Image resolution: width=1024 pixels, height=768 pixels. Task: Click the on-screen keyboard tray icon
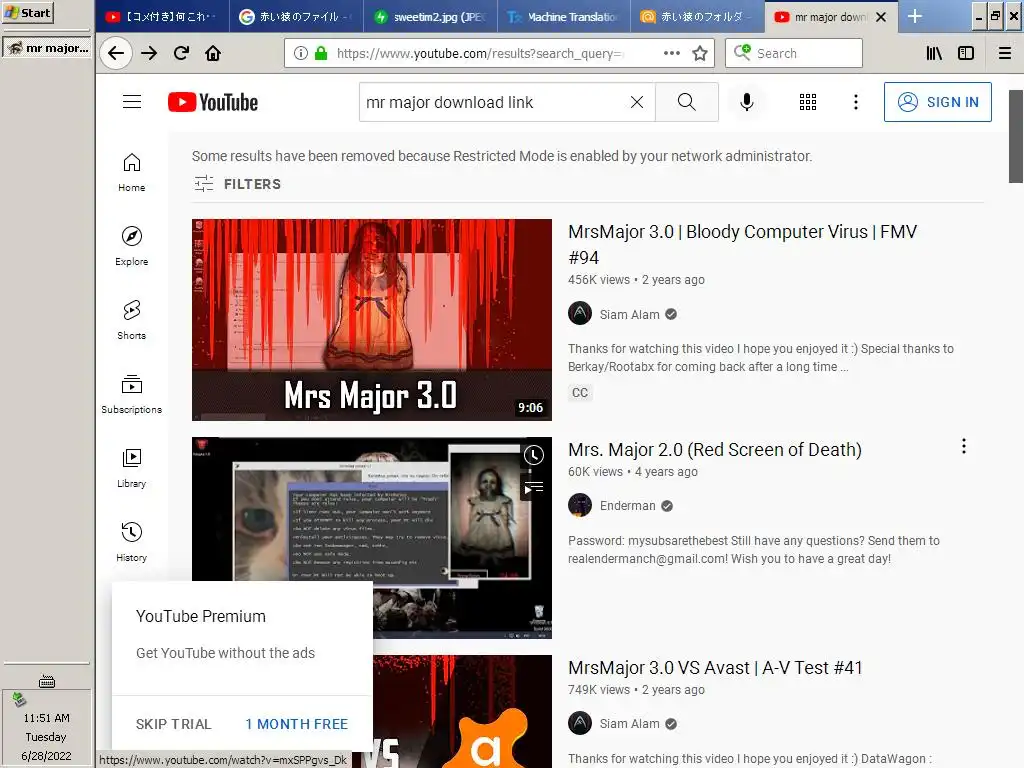pyautogui.click(x=46, y=682)
